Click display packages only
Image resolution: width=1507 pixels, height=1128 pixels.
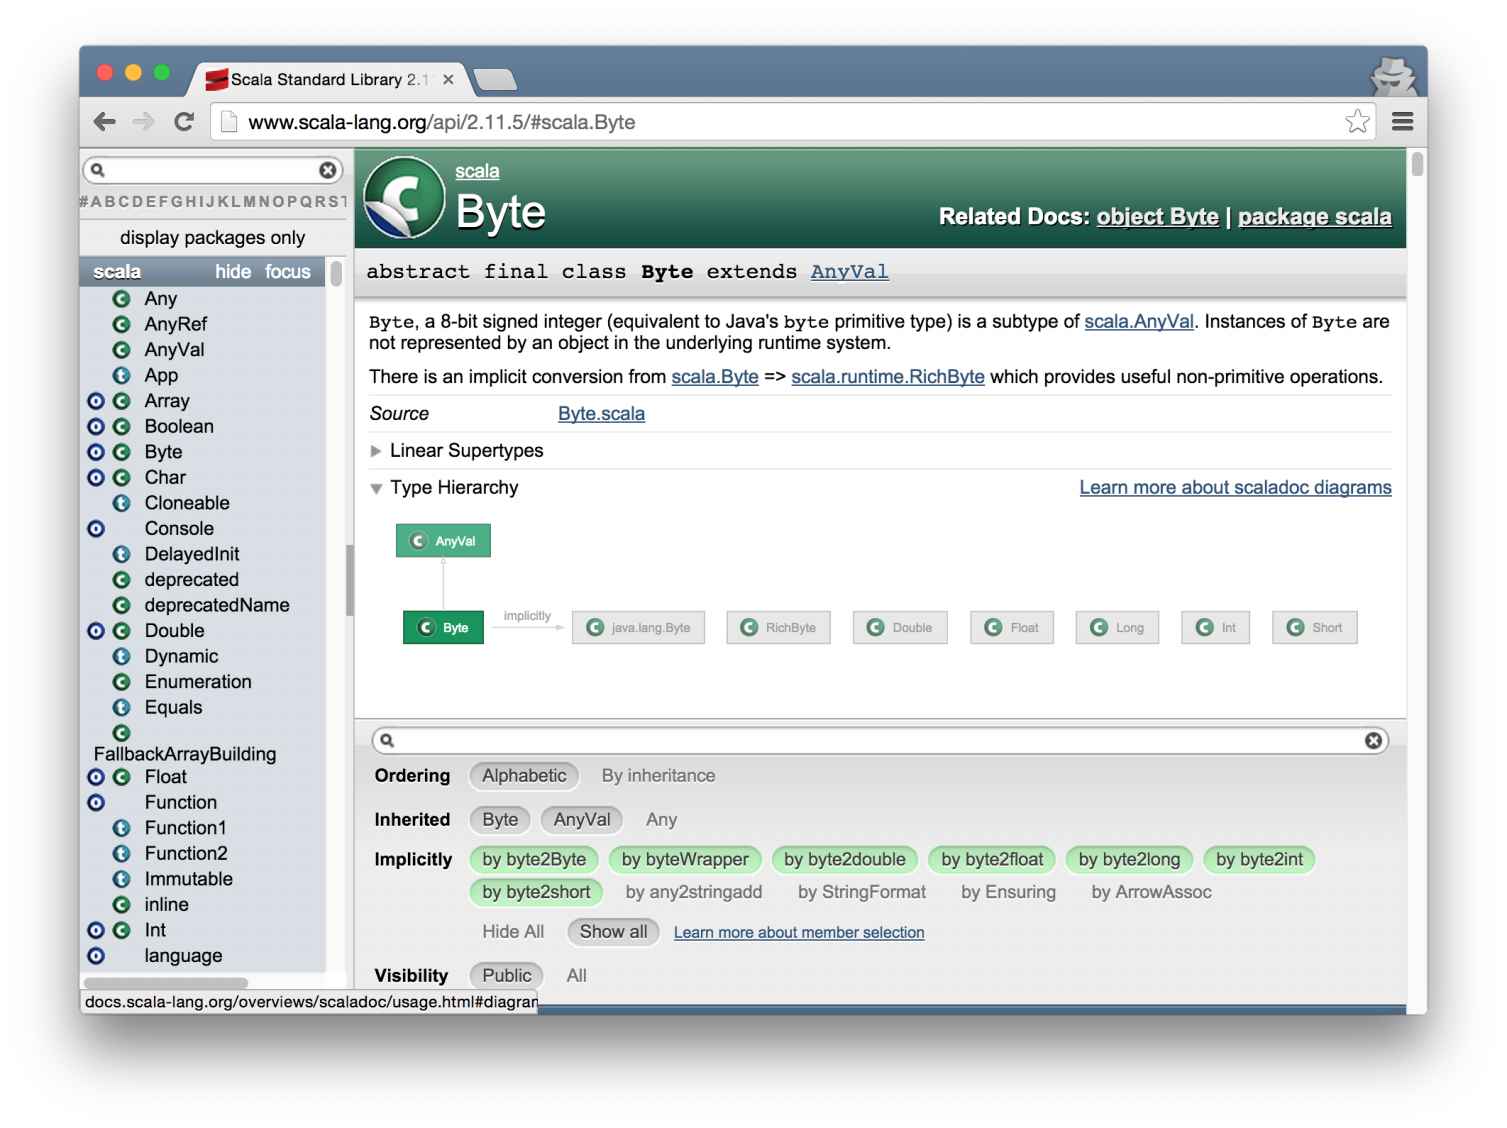pyautogui.click(x=213, y=238)
